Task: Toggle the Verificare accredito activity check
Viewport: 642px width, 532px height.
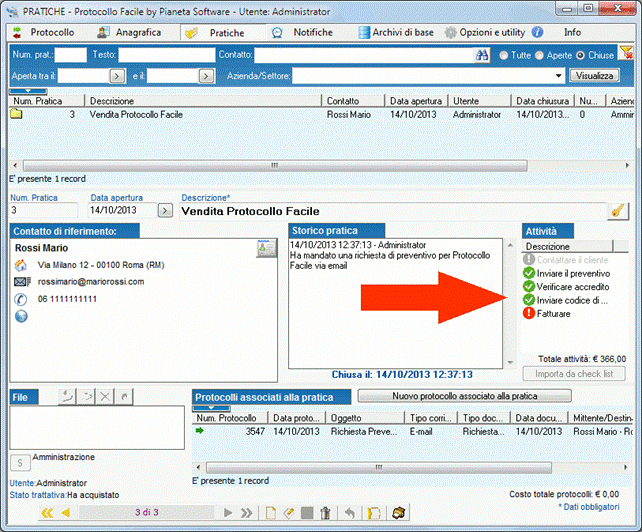Action: 529,286
